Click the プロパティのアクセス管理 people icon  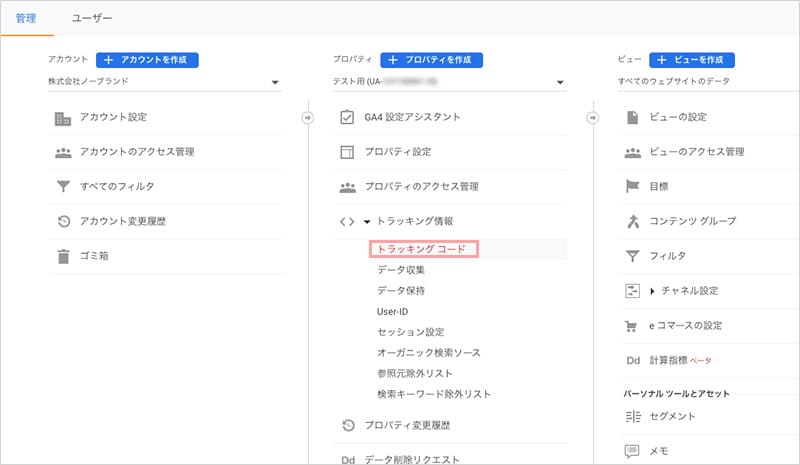[x=347, y=187]
